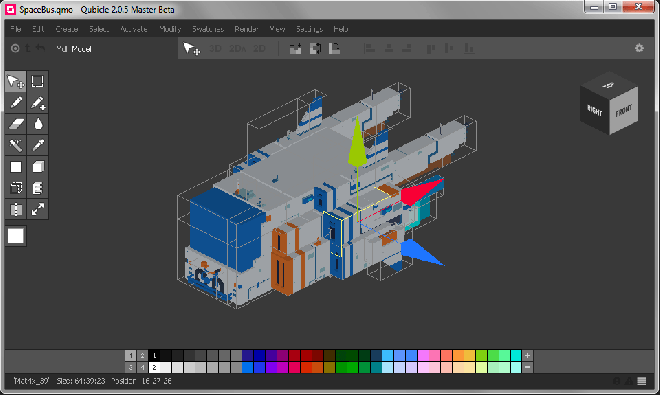The image size is (660, 395).
Task: Switch to 2DA edit mode
Action: 237,49
